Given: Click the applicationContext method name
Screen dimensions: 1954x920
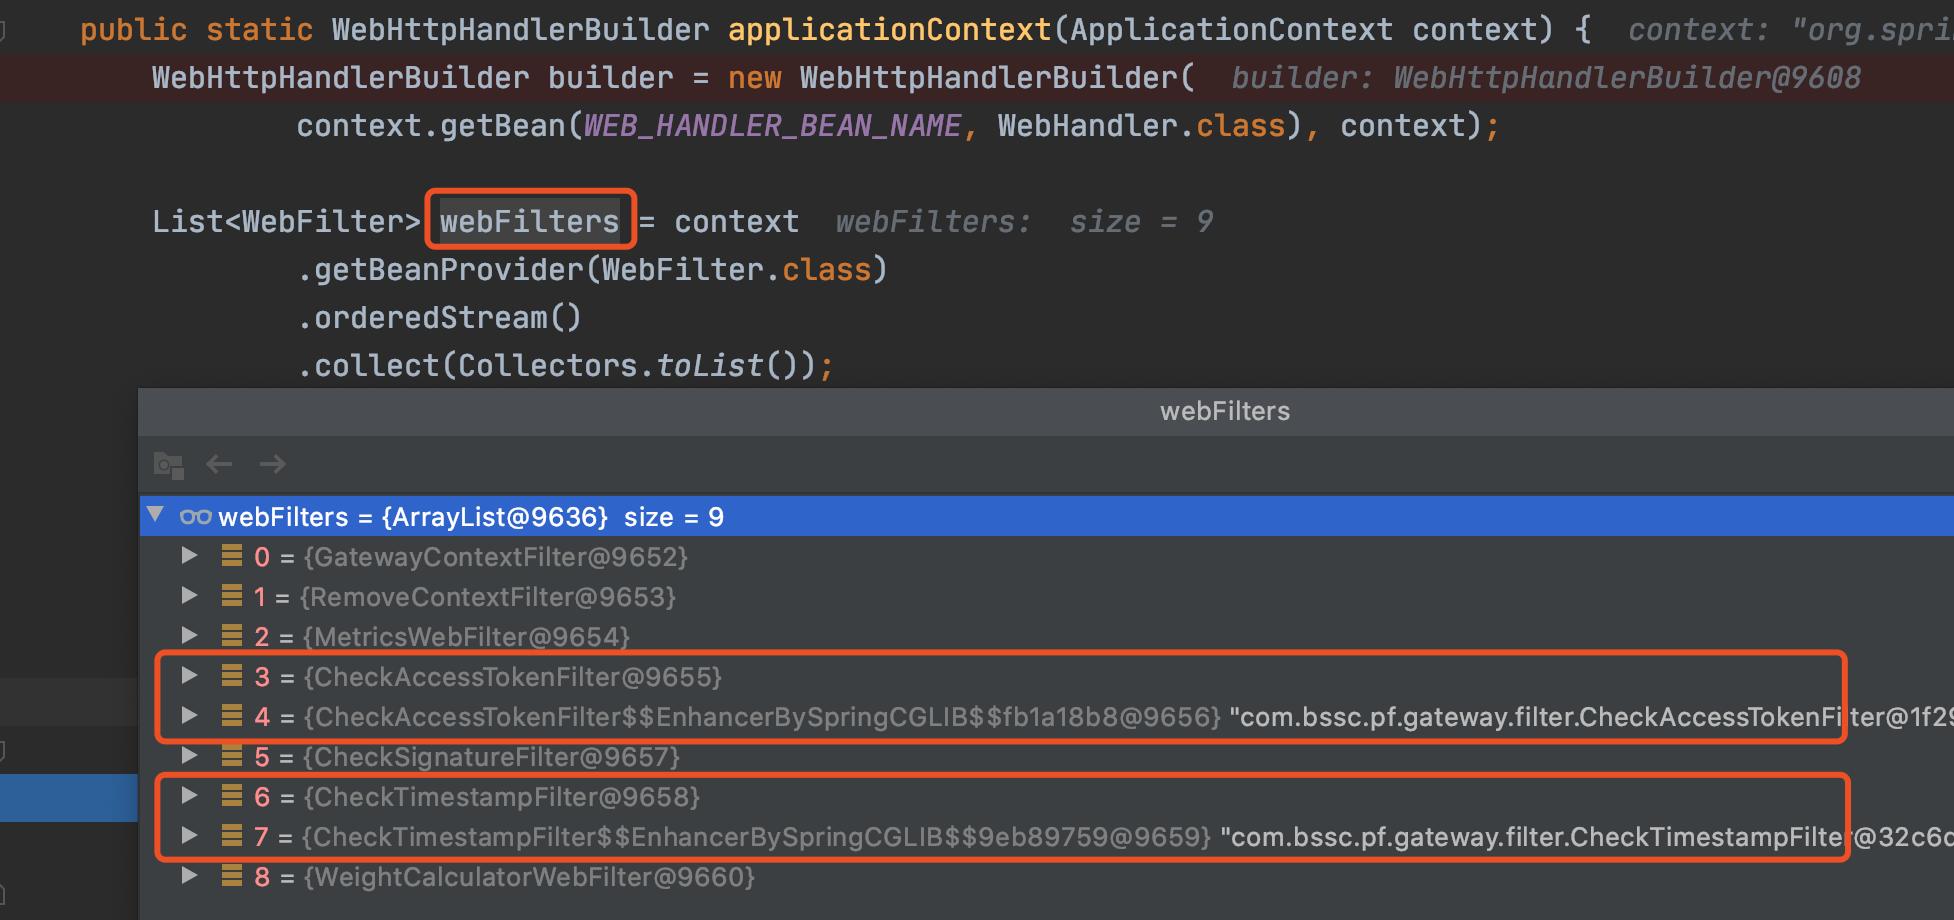Looking at the screenshot, I should click(889, 29).
